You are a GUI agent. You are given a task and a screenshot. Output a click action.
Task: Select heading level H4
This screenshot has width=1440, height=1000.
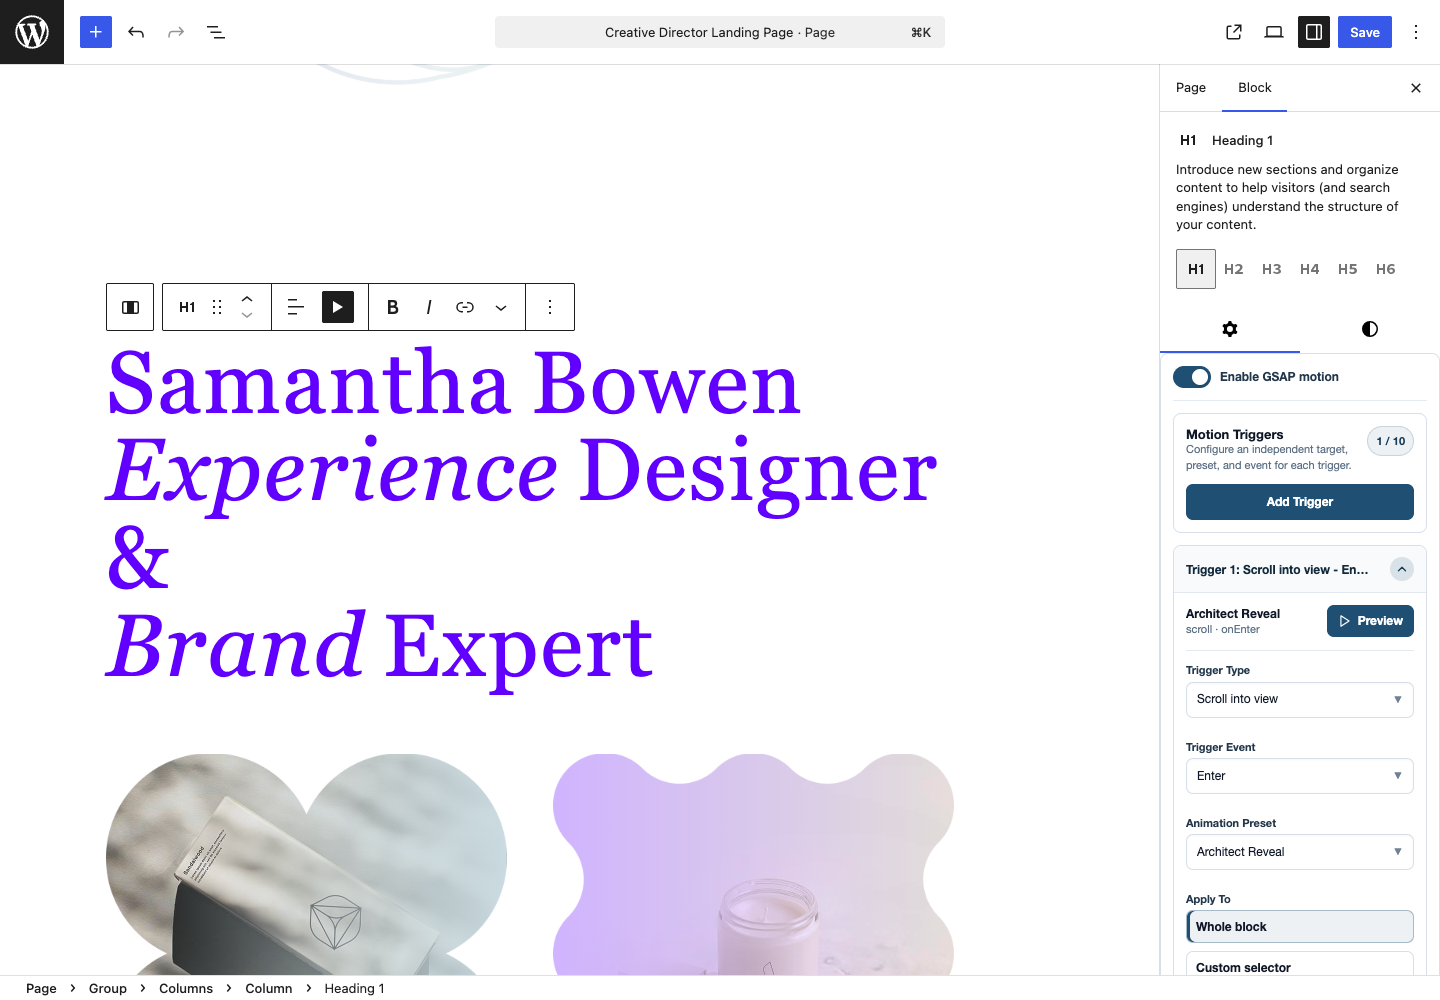coord(1310,269)
